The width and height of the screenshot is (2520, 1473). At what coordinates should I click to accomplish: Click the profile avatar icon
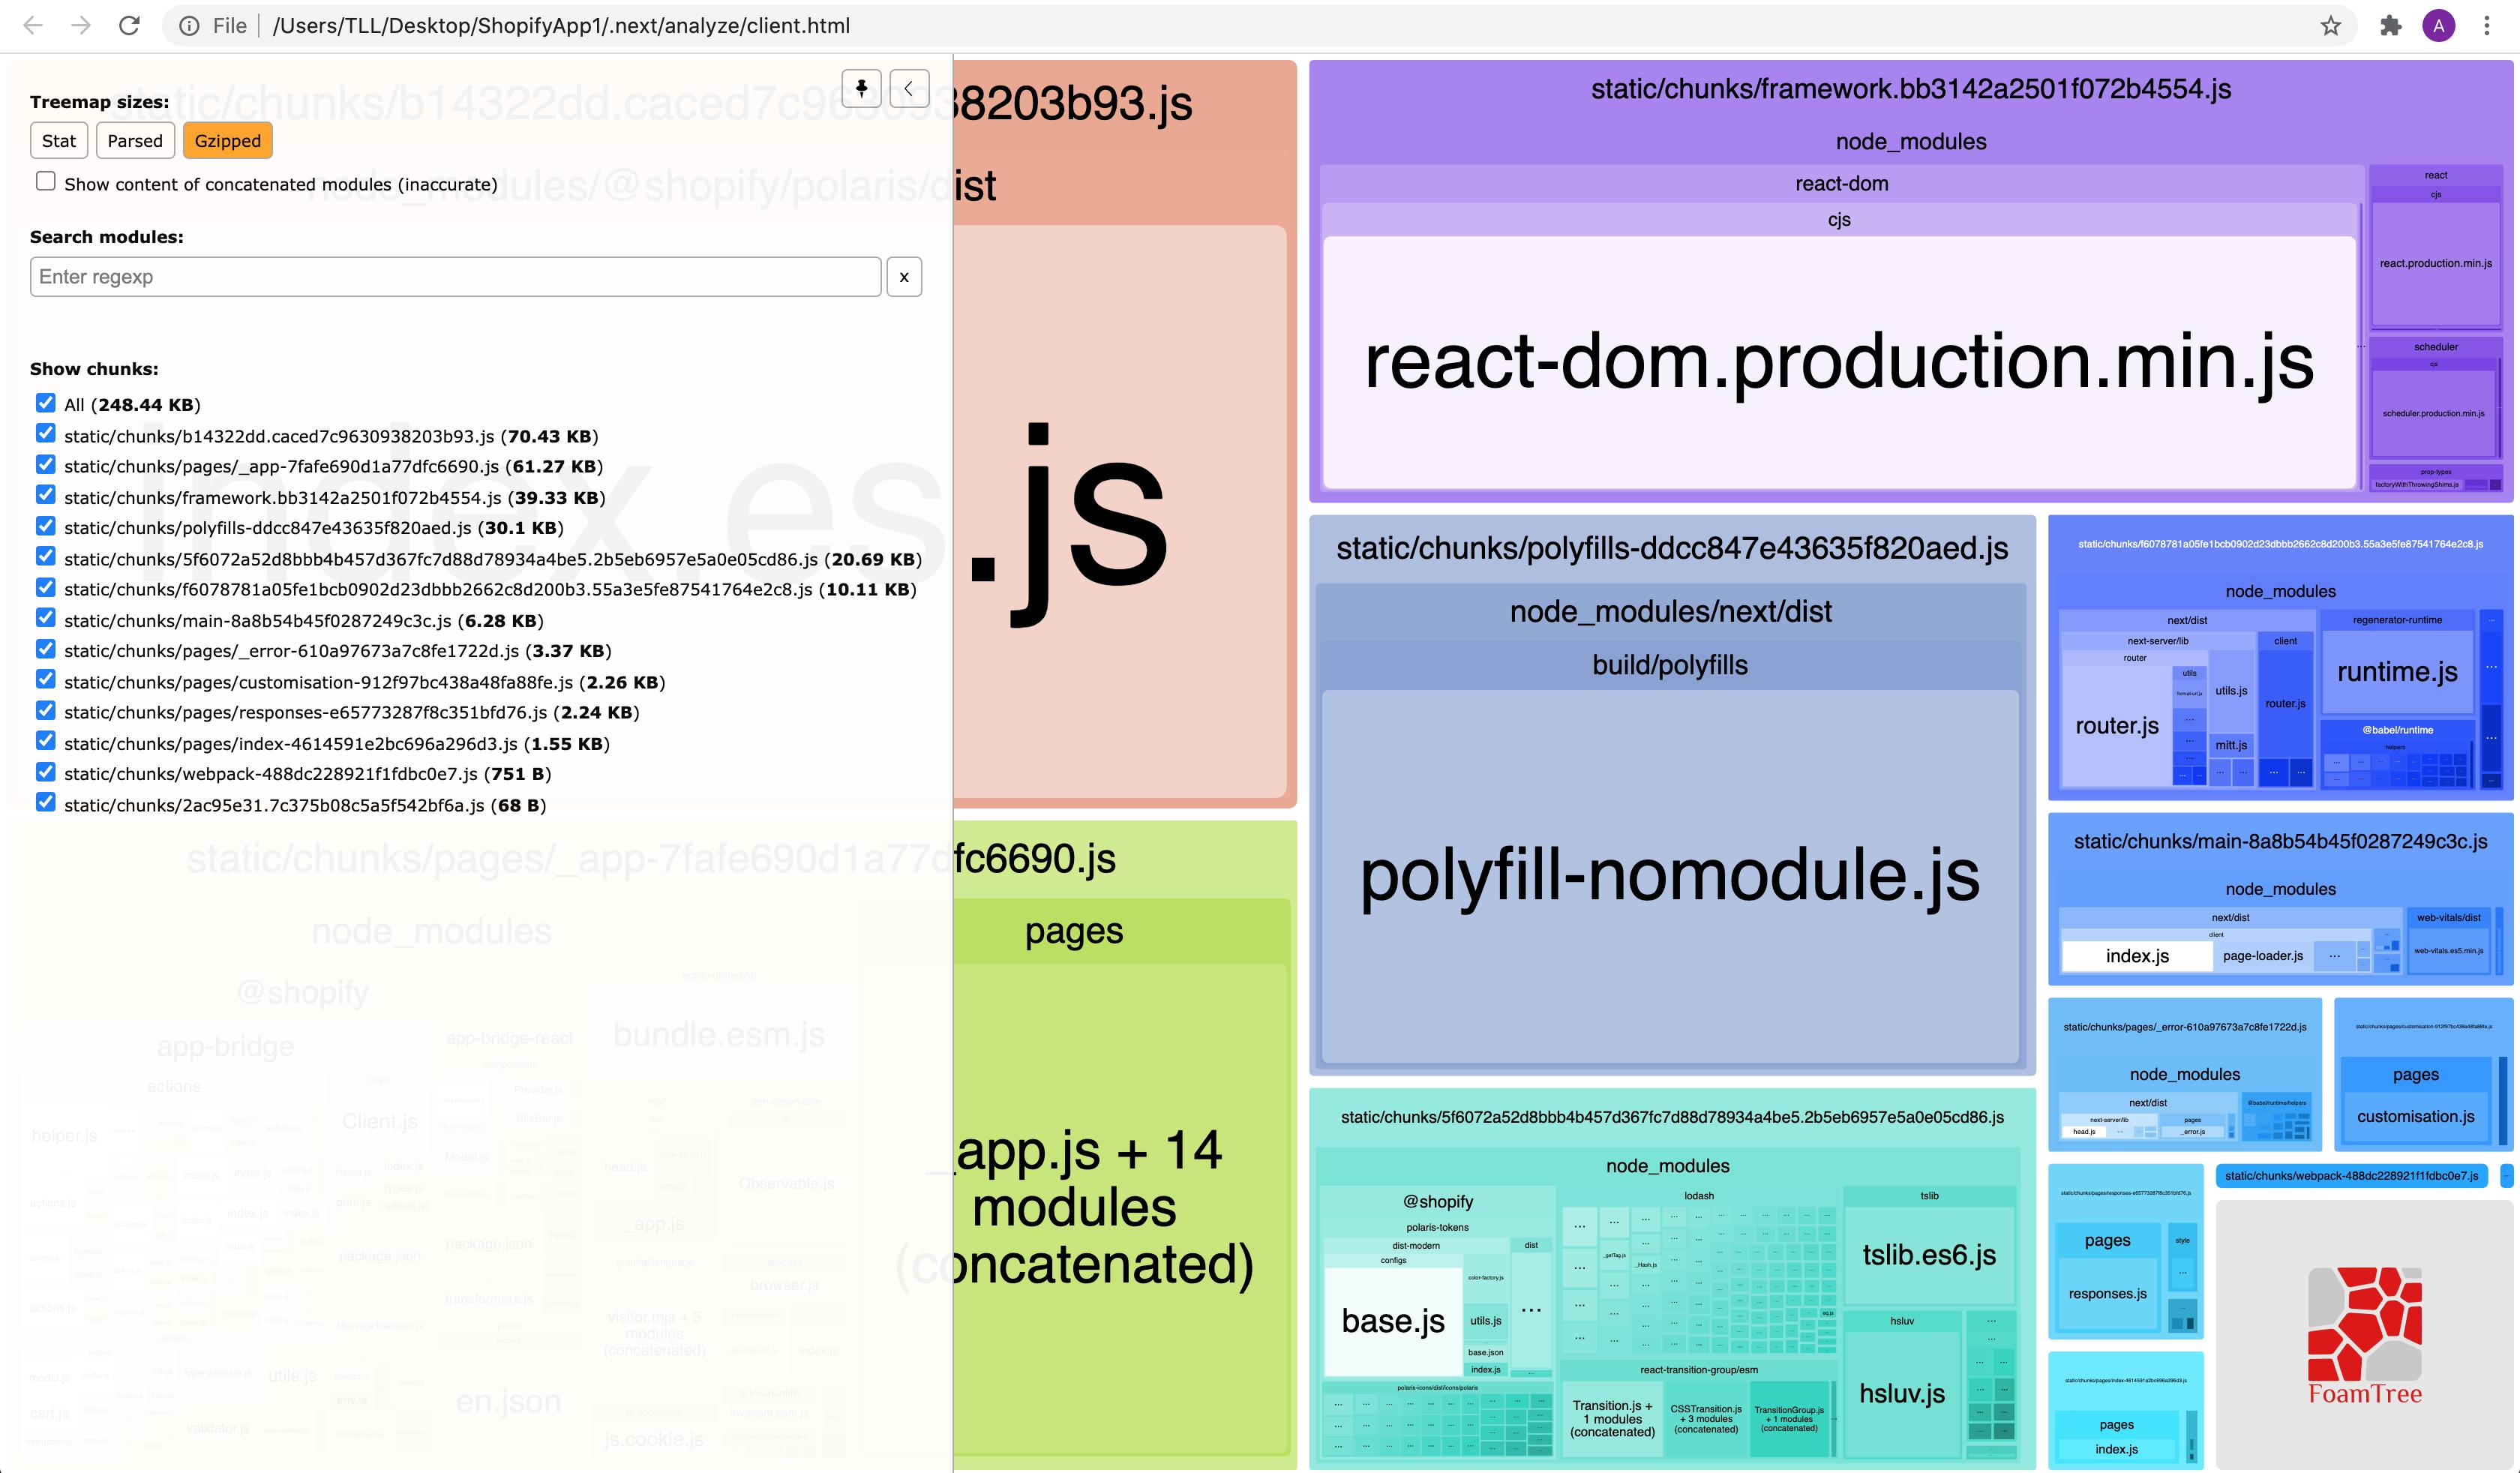[x=2439, y=26]
